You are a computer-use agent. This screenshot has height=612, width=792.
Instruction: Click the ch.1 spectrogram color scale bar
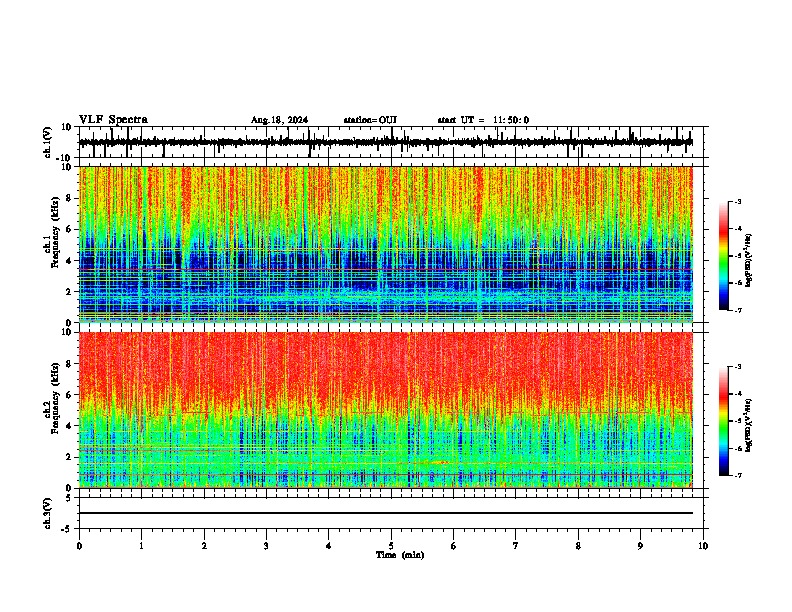pos(724,255)
